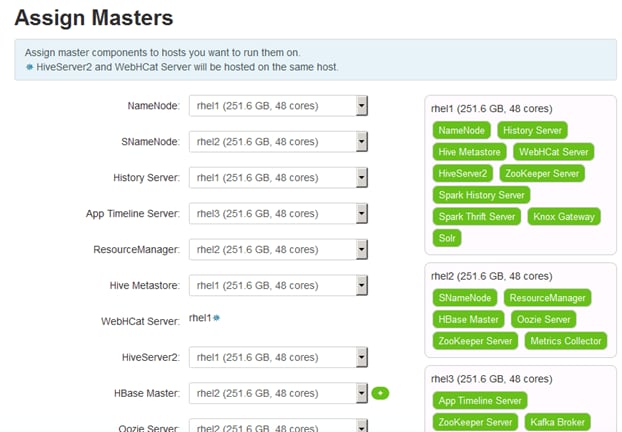Screen dimensions: 622x432
Task: Click the ResourceManager tag under rhel2
Action: [547, 298]
